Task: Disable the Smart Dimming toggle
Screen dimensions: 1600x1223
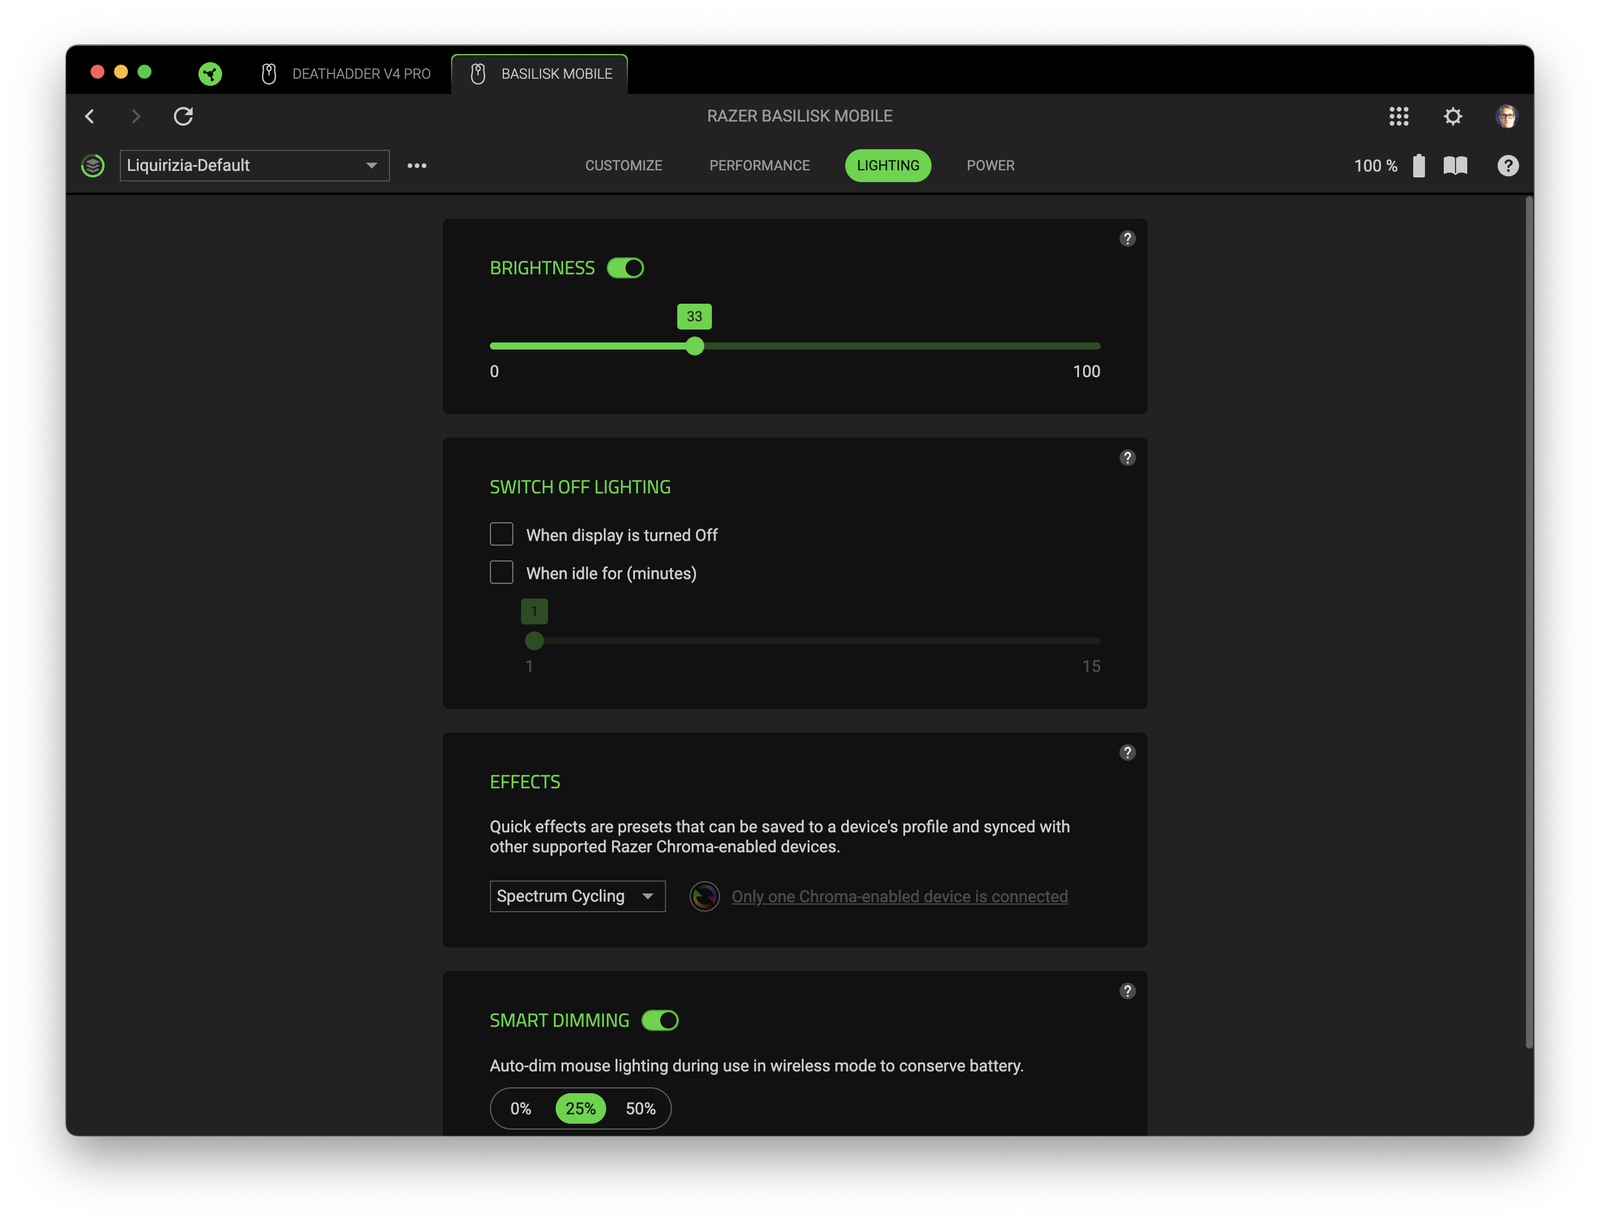Action: (661, 1021)
